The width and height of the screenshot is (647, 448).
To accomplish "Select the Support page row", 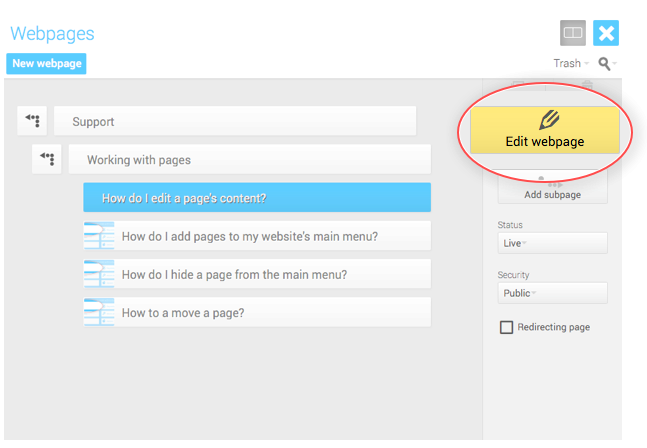I will tap(235, 122).
